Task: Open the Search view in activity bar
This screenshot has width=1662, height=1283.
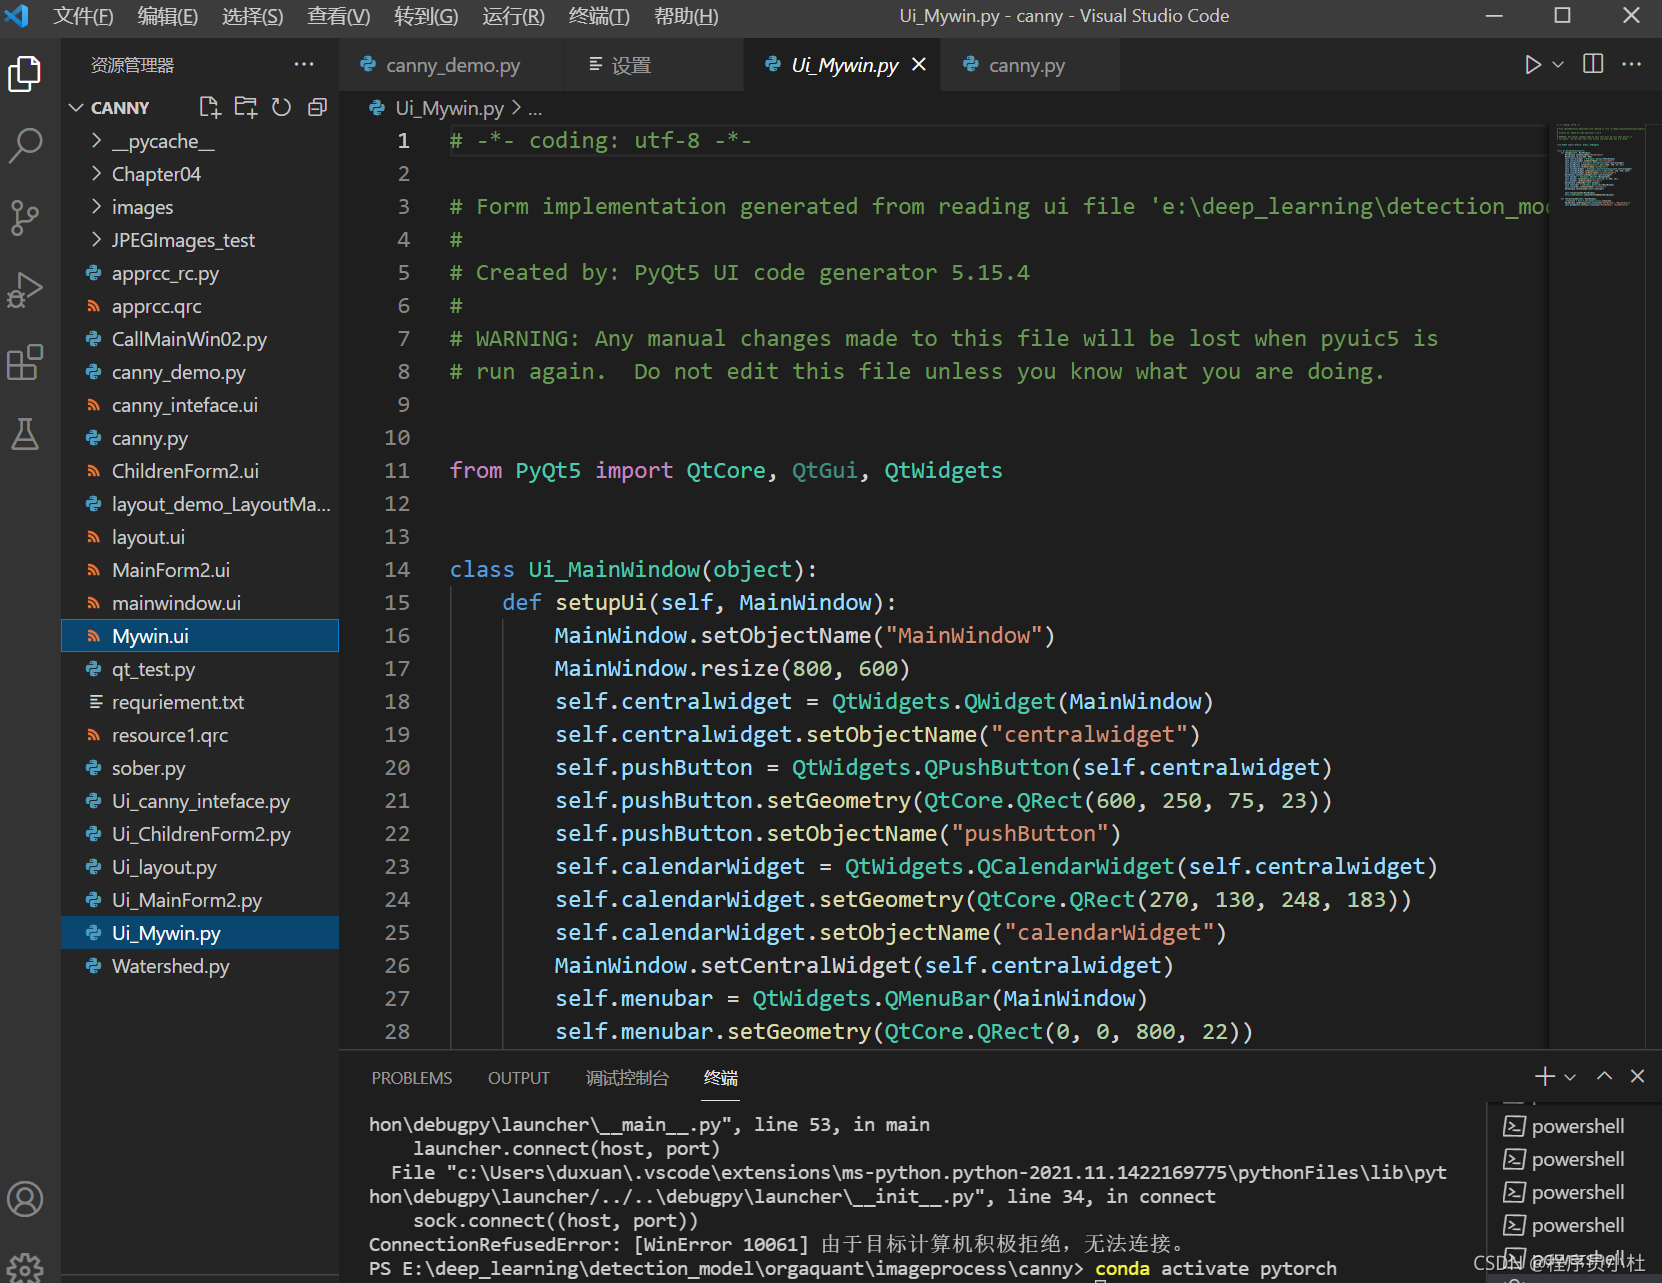Action: (x=25, y=145)
